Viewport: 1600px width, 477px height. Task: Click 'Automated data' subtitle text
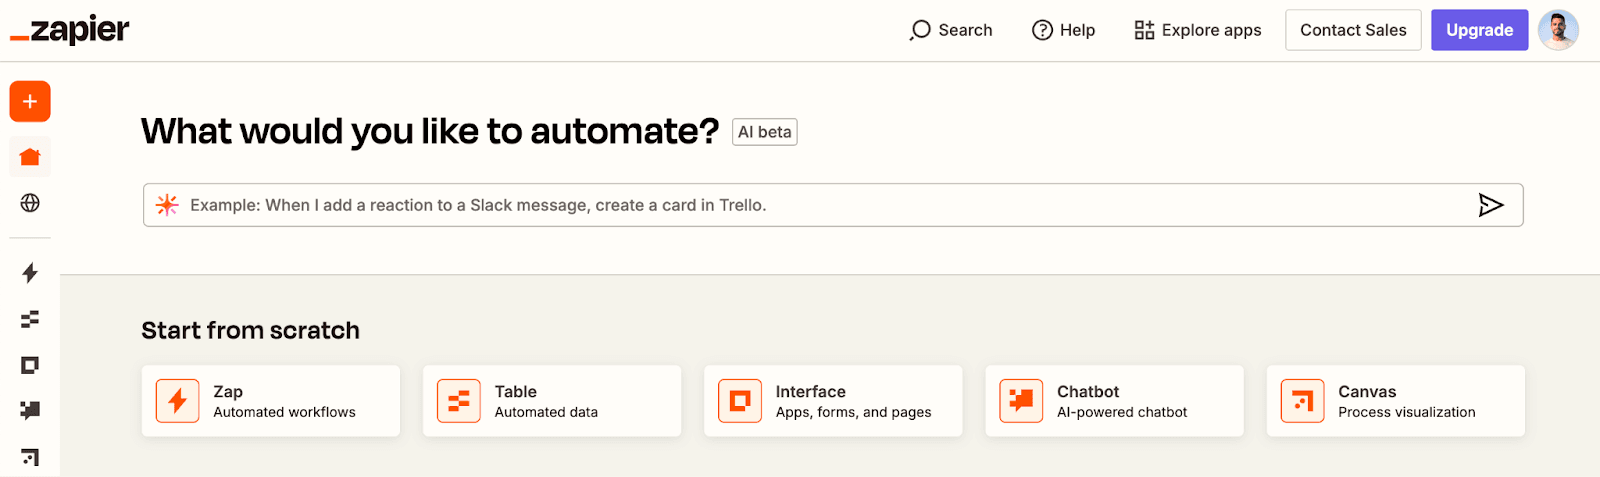tap(546, 412)
